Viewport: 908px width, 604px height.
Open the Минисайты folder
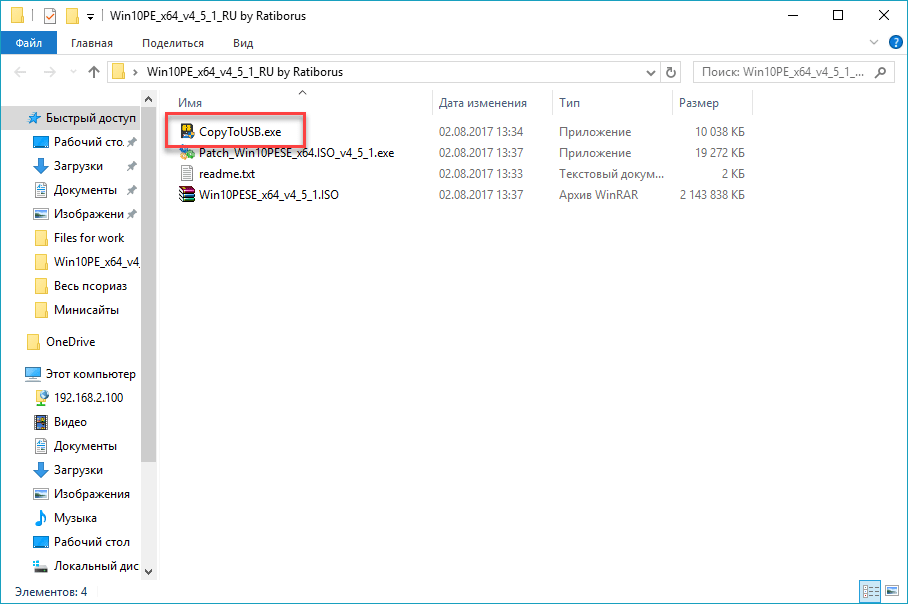coord(76,310)
